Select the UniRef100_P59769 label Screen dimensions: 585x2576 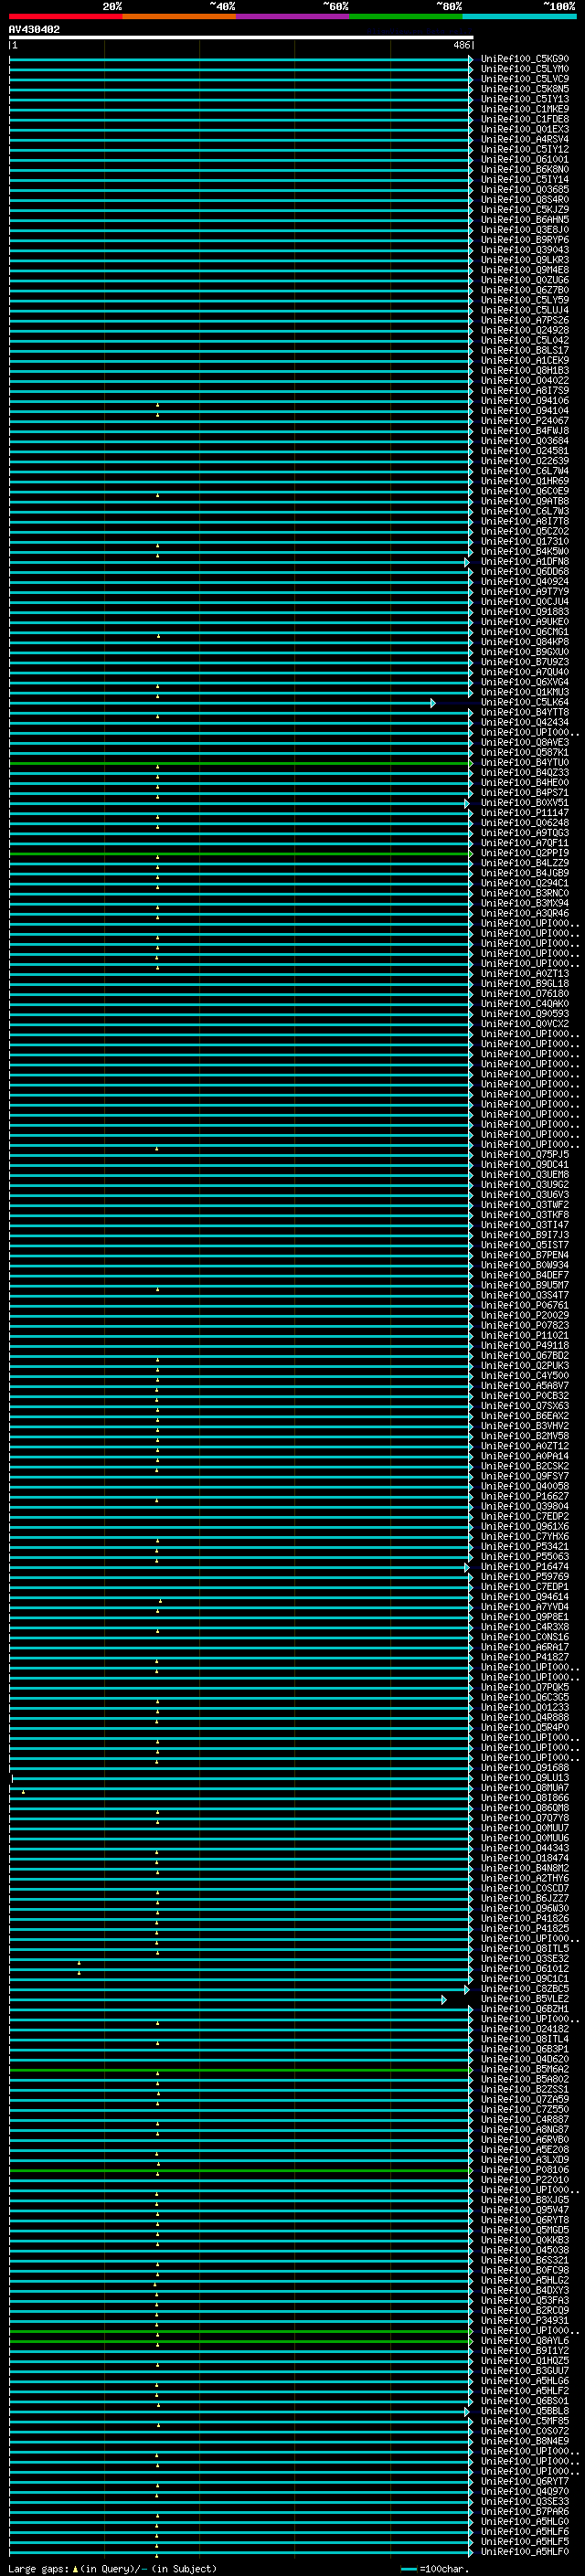tap(525, 1577)
